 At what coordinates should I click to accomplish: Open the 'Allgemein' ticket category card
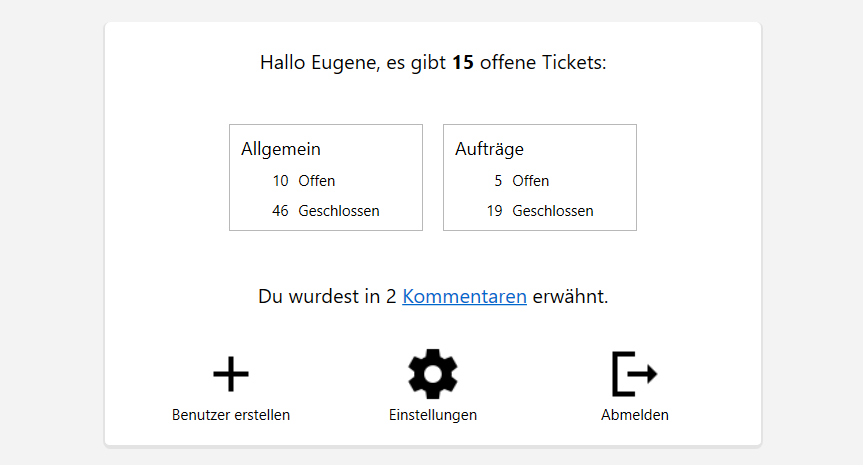[x=326, y=177]
